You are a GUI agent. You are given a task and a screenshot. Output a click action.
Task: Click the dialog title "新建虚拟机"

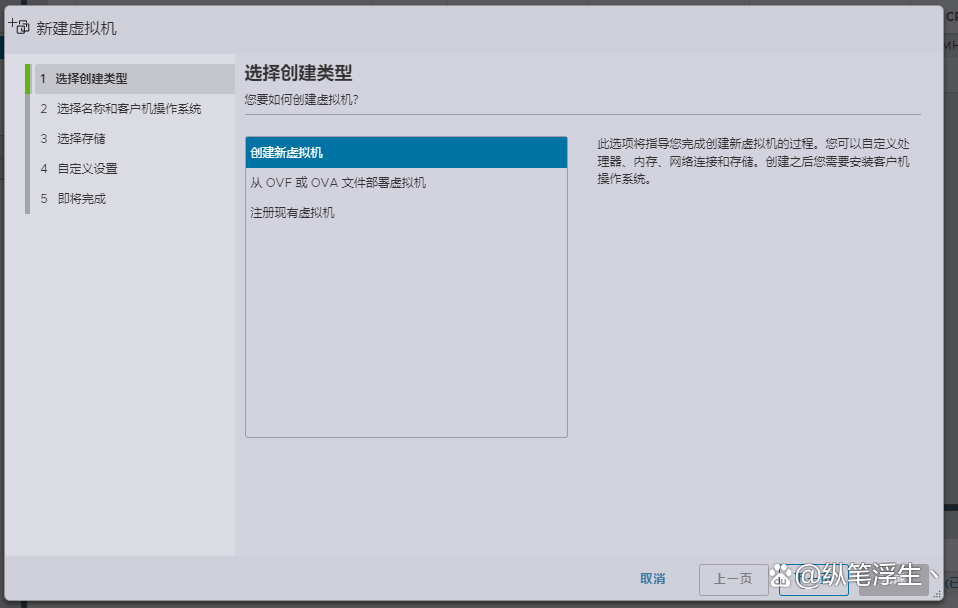[x=77, y=28]
